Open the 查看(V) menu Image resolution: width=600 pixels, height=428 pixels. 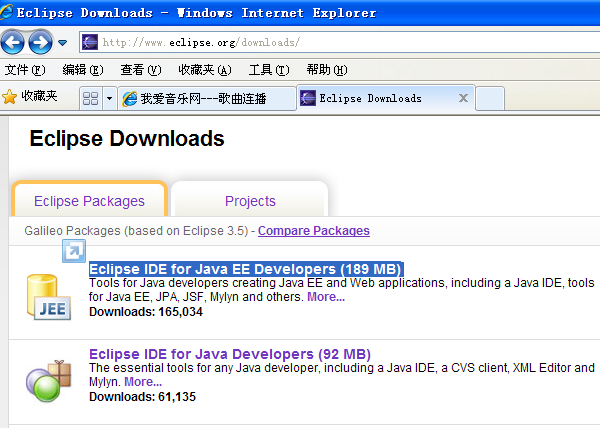[141, 70]
